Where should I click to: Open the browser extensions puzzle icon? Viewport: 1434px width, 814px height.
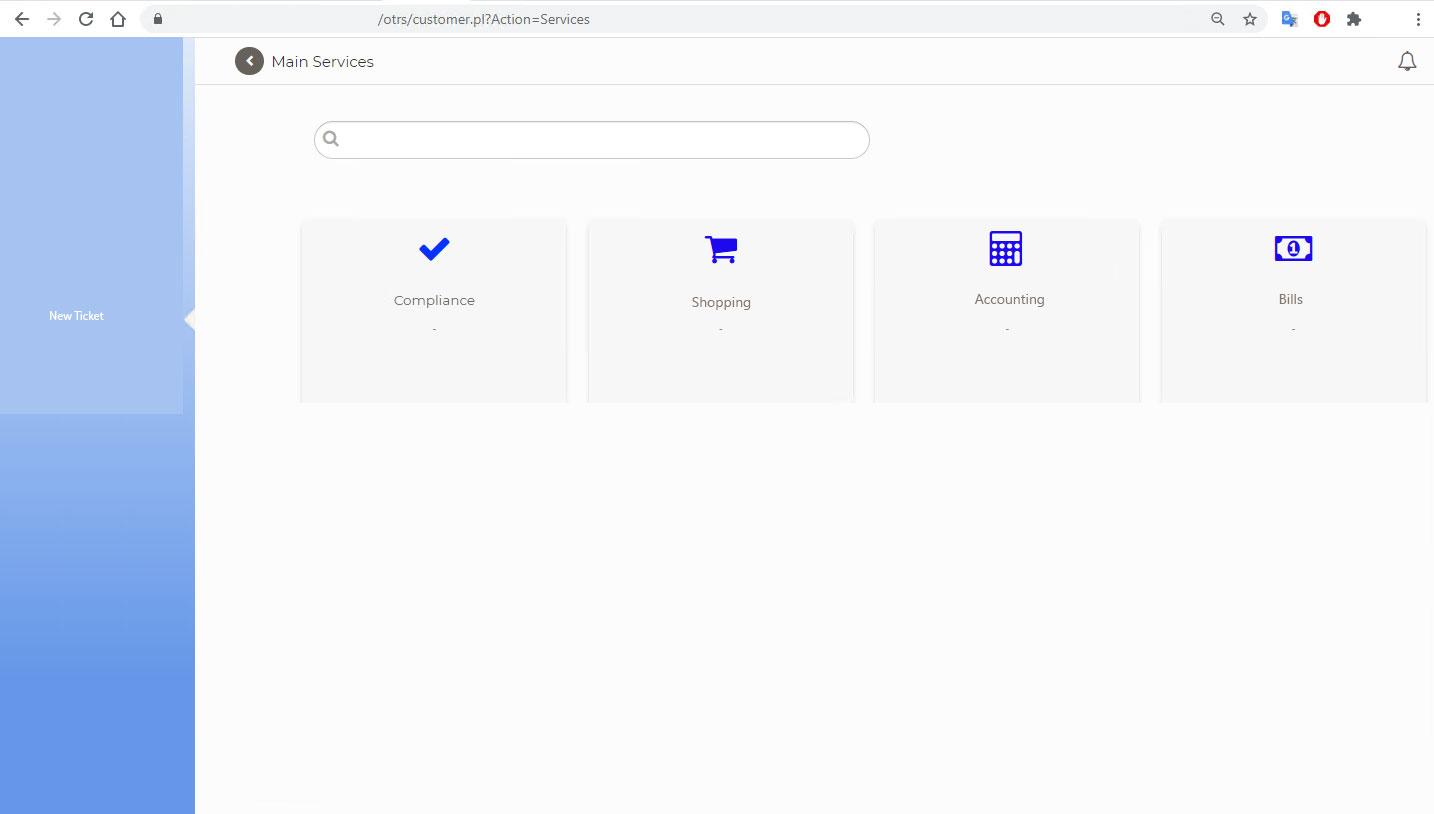(x=1354, y=19)
